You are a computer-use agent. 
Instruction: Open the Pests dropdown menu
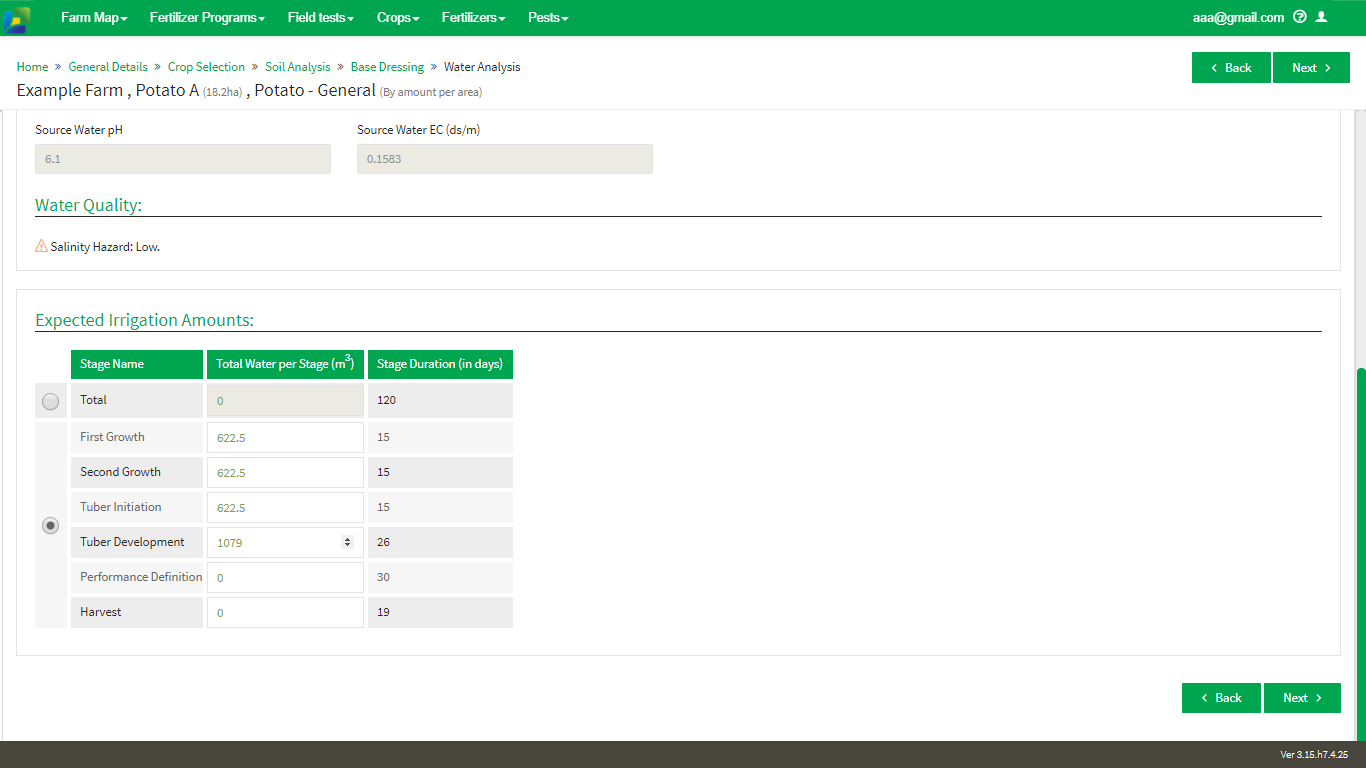coord(548,18)
